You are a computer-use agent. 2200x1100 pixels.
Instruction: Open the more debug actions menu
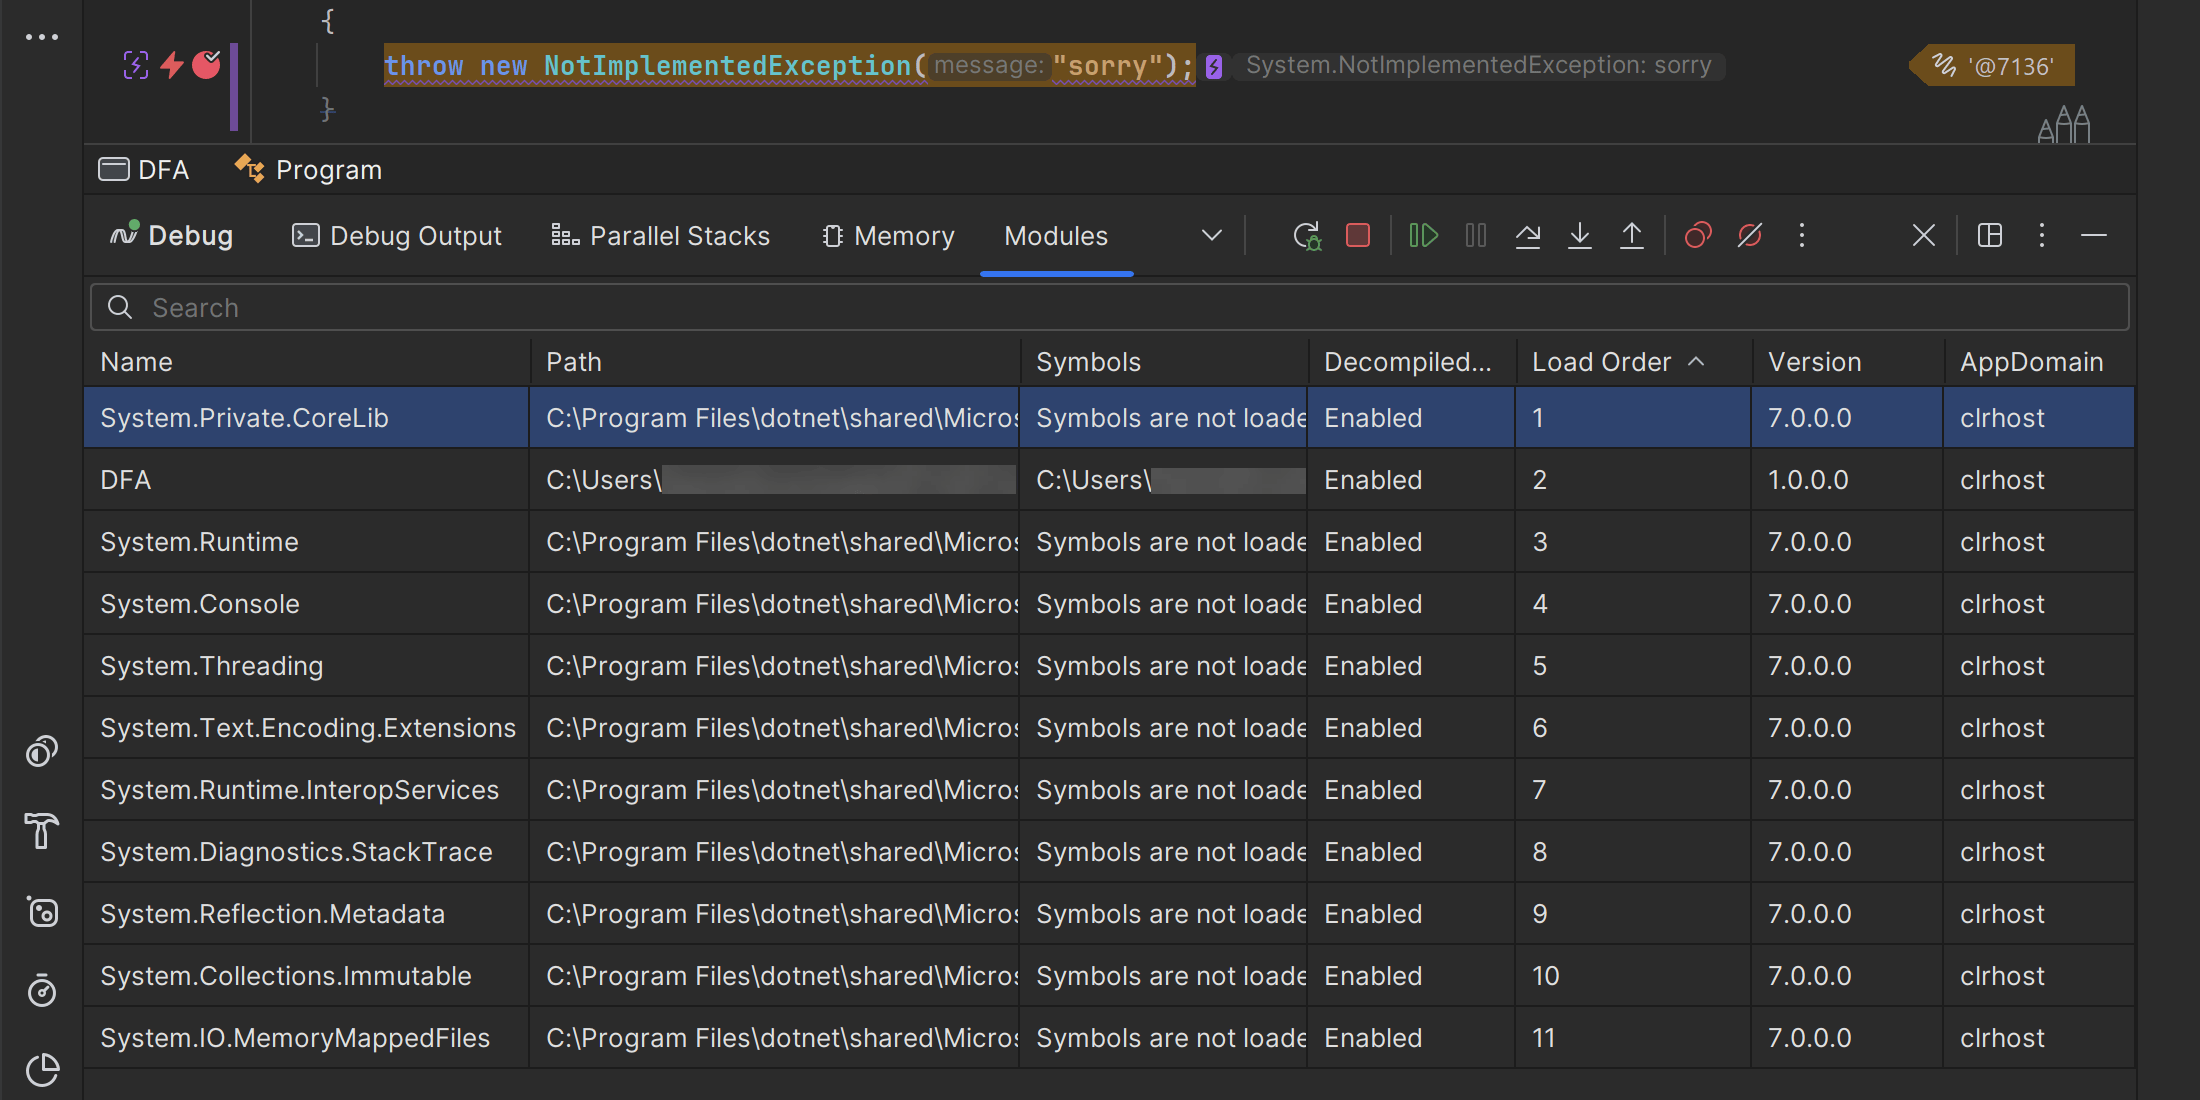coord(1802,236)
